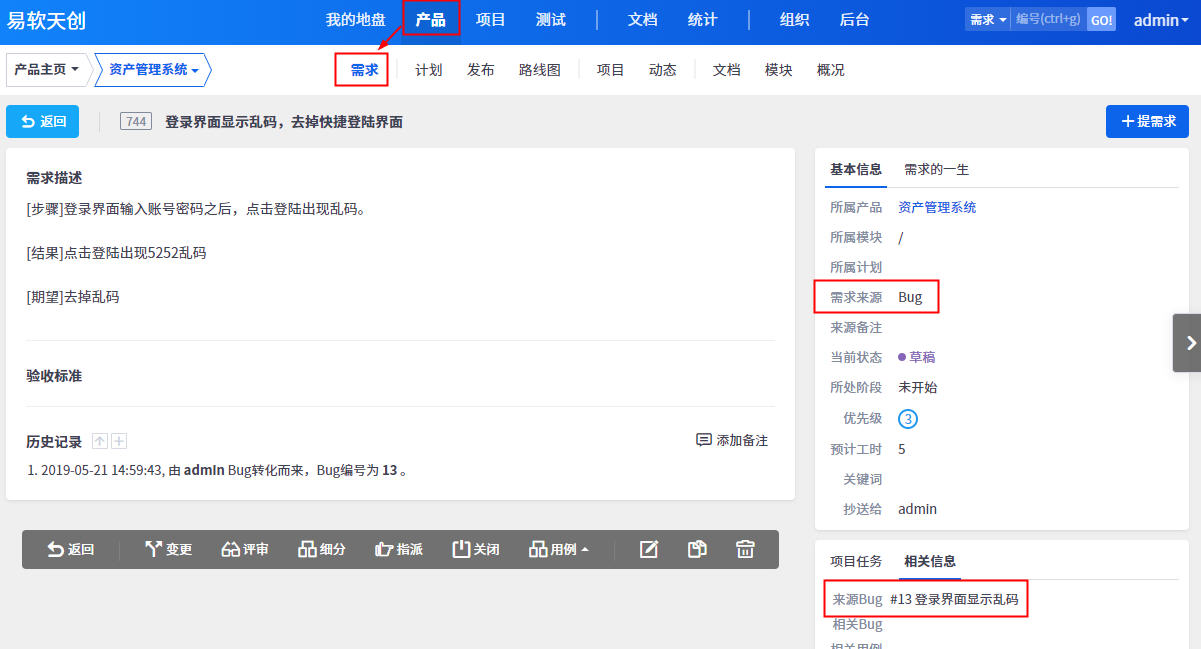Click 指派 in the action bar
This screenshot has height=649, width=1201.
click(x=398, y=549)
